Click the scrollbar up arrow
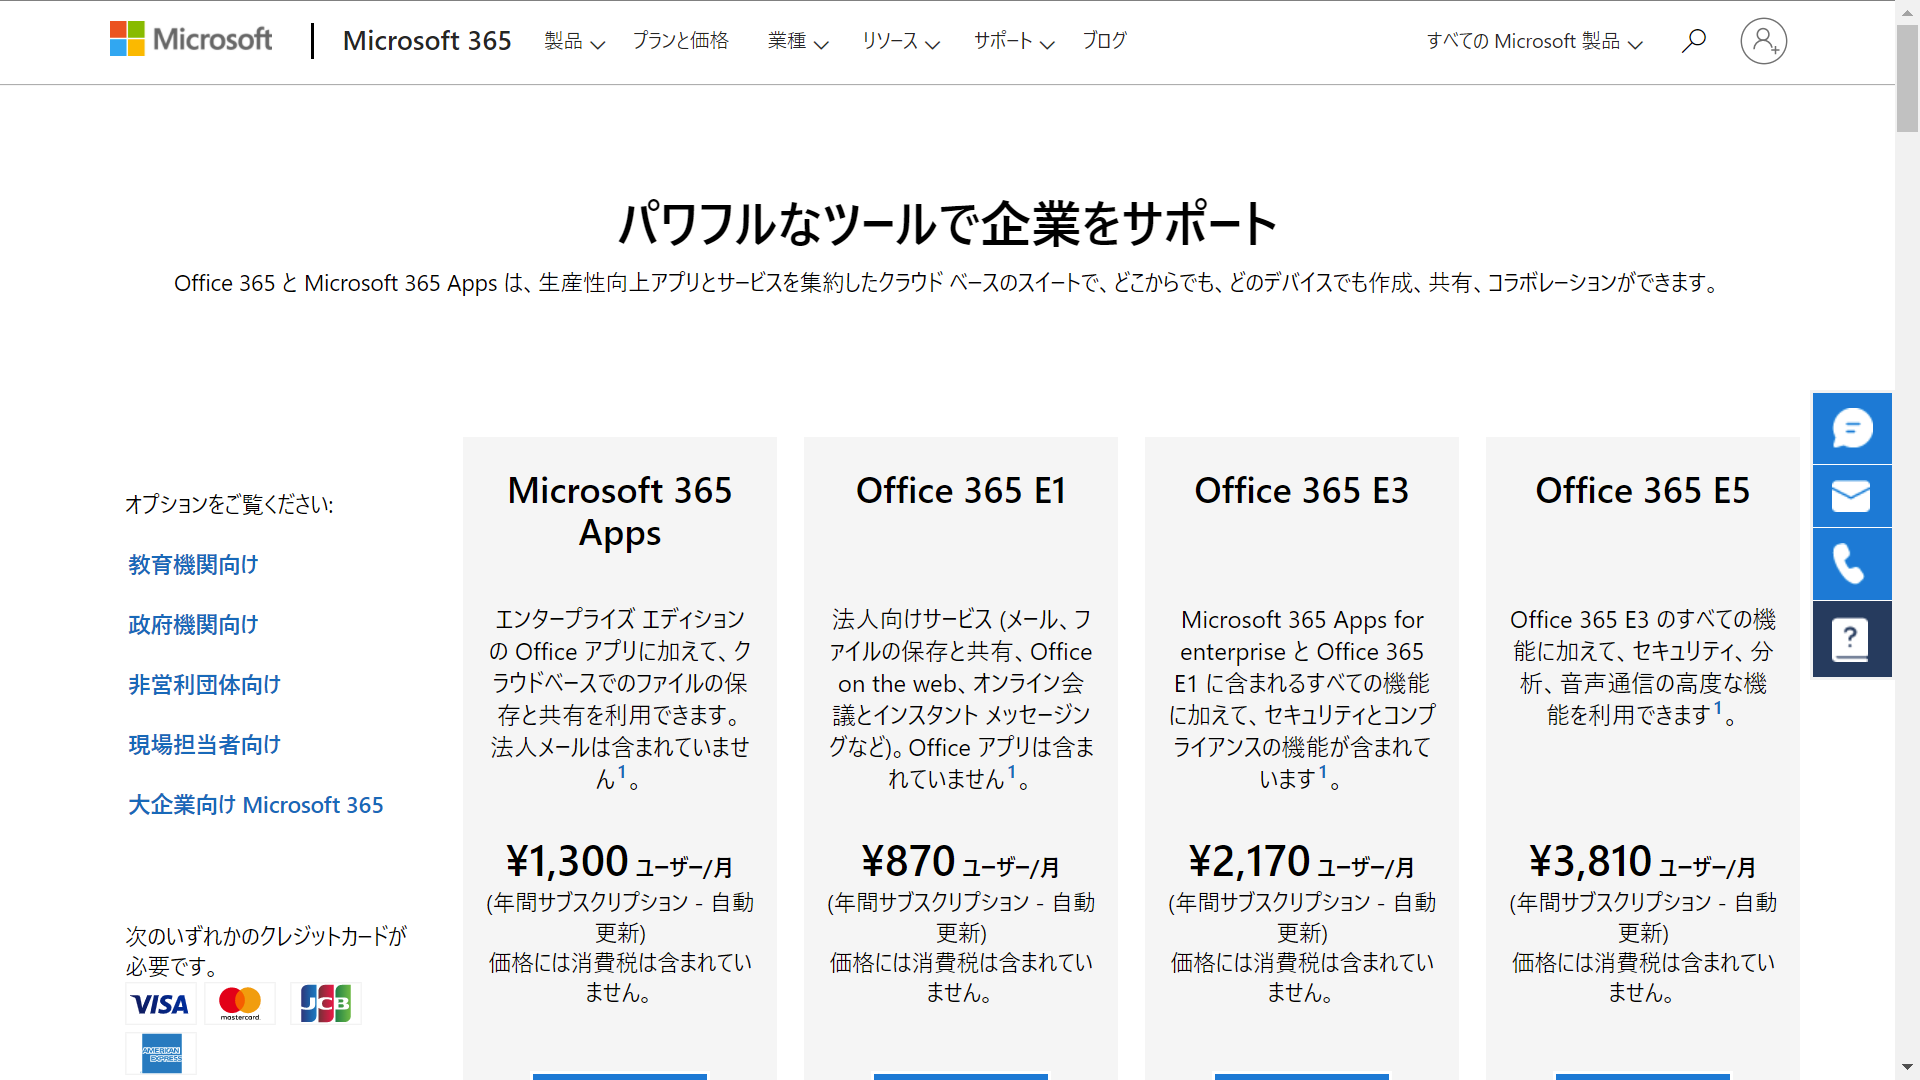 [x=1908, y=11]
